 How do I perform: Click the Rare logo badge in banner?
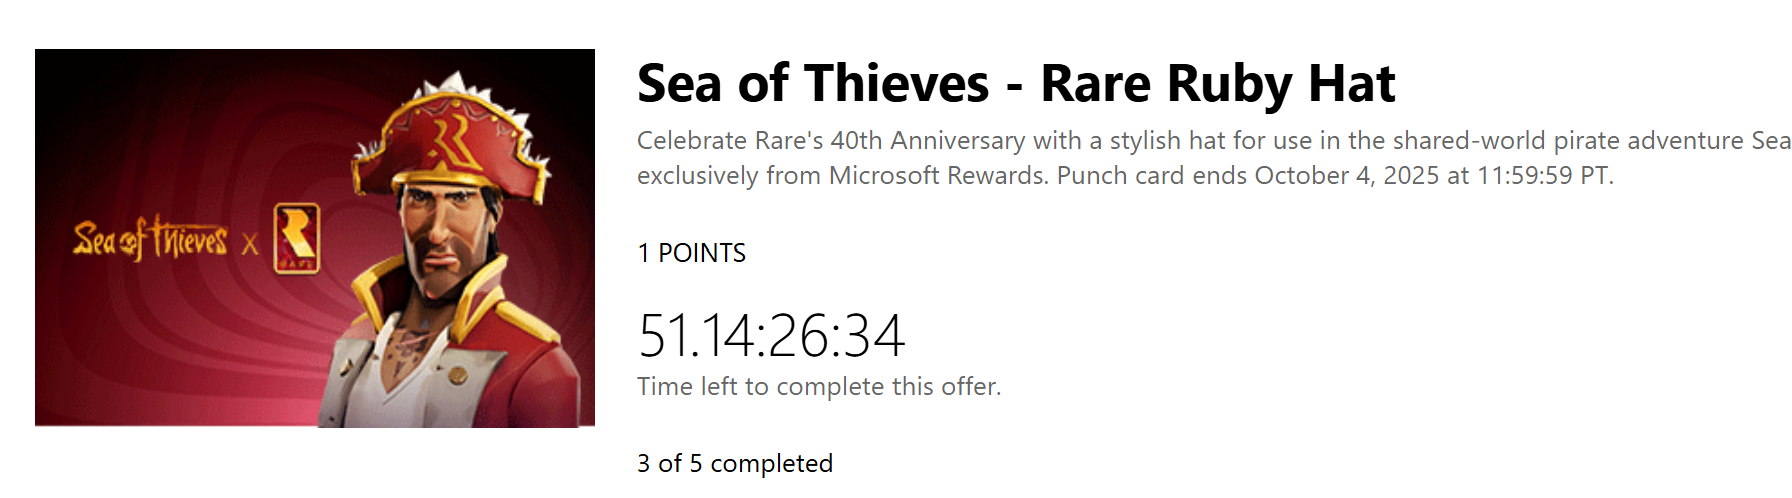tap(297, 238)
